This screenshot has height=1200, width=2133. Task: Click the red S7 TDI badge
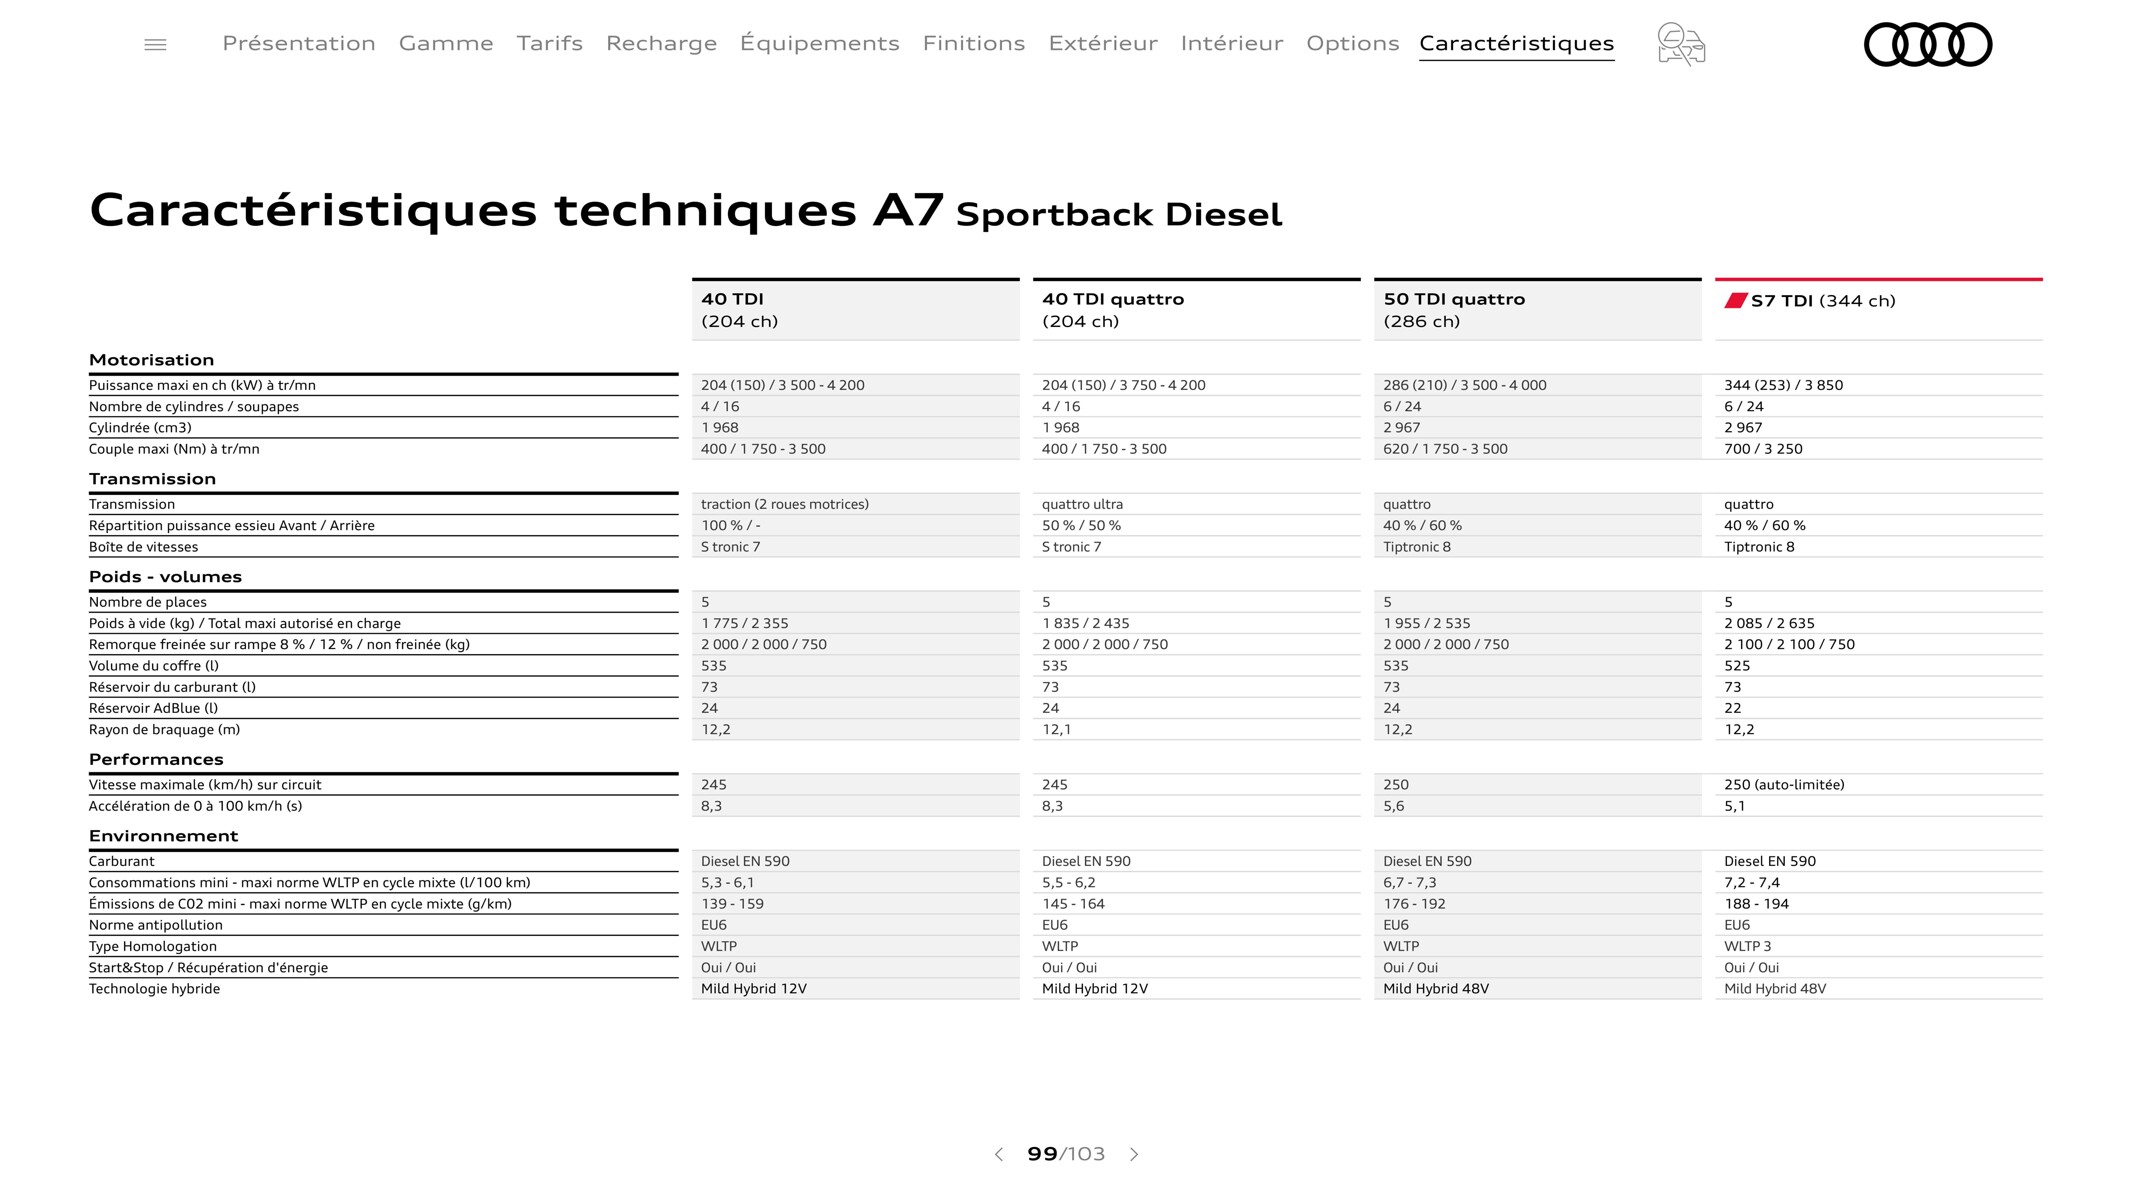[1736, 300]
